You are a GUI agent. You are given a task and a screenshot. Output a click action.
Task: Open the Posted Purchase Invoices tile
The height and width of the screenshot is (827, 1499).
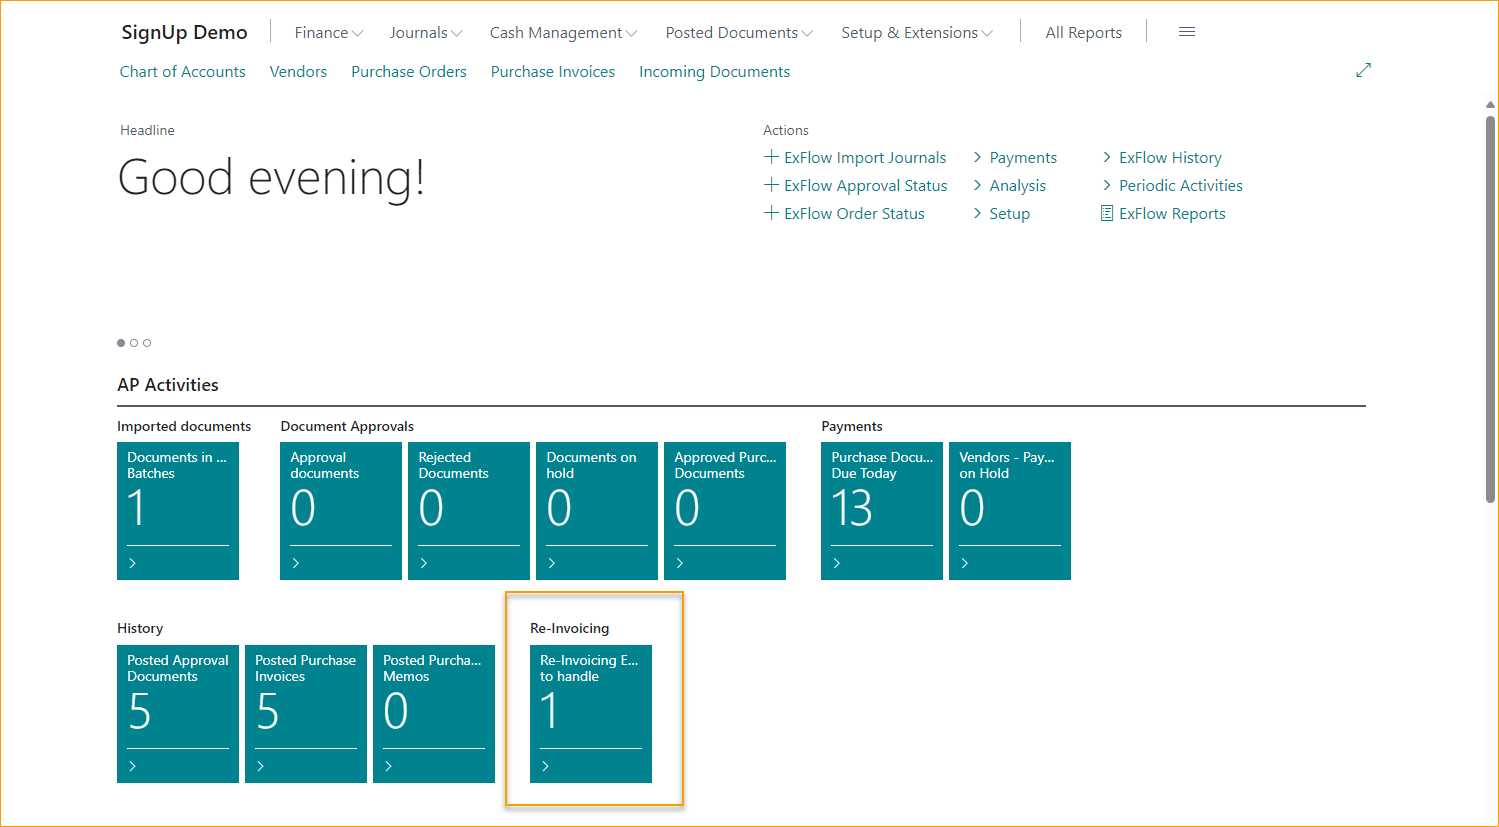coord(306,712)
